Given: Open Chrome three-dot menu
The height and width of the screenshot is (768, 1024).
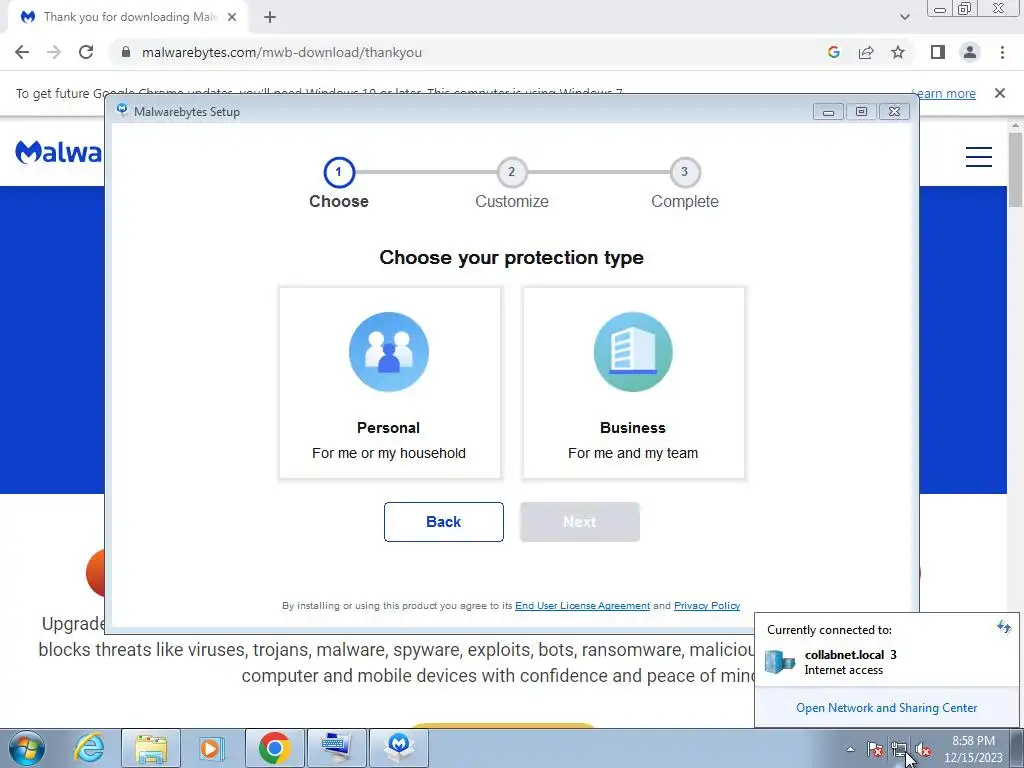Looking at the screenshot, I should [1002, 52].
